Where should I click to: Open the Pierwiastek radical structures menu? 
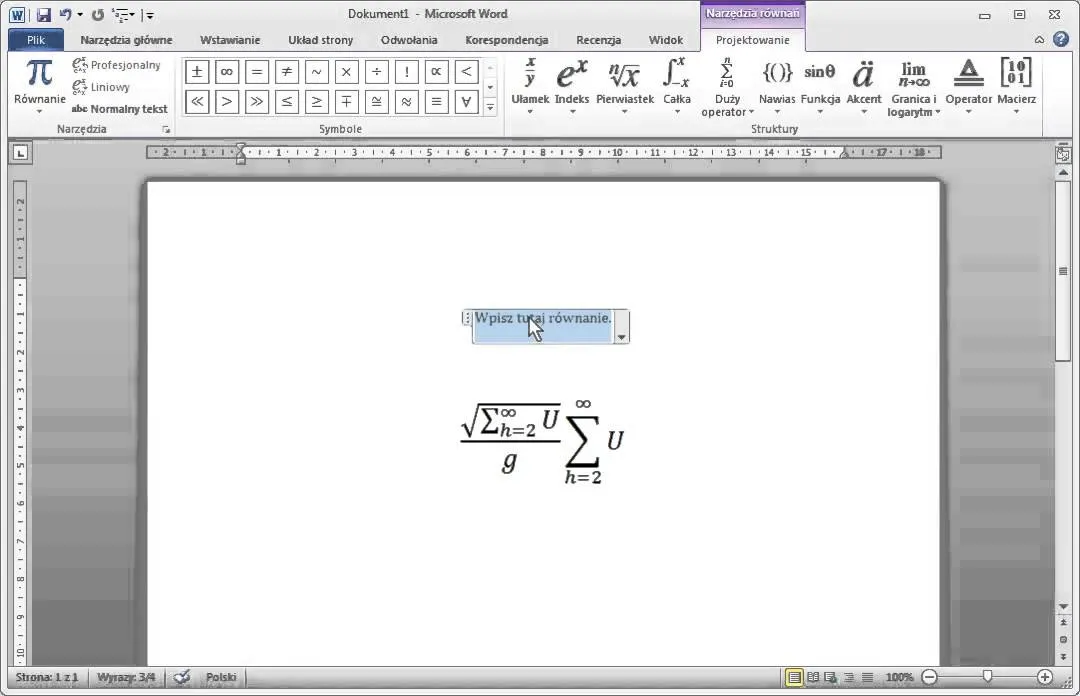point(625,86)
